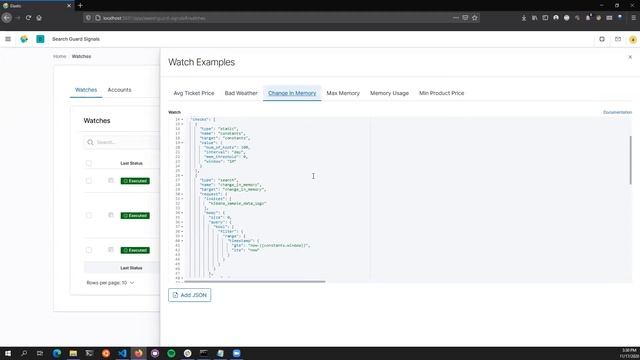This screenshot has height=360, width=640.
Task: Click the taskbar clock
Action: tap(629, 353)
